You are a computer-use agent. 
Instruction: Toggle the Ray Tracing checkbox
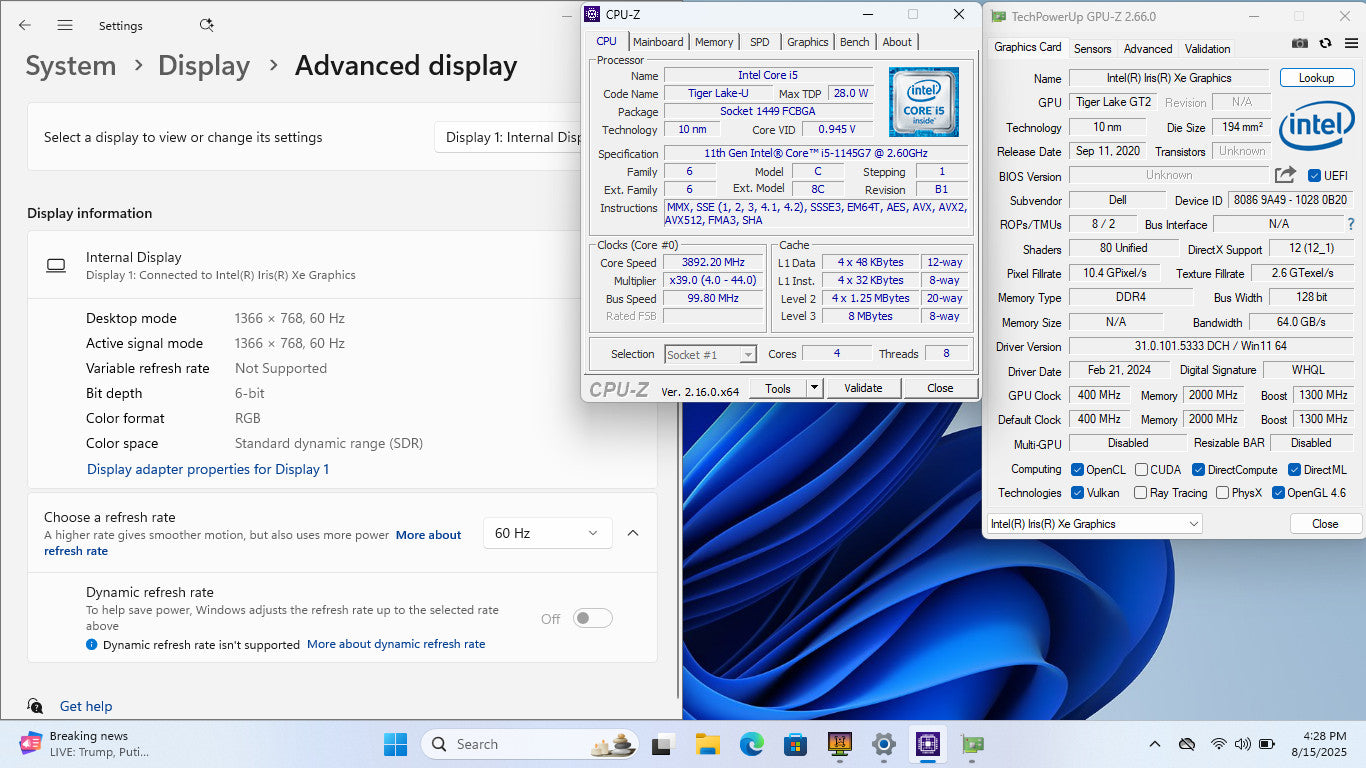coord(1140,493)
